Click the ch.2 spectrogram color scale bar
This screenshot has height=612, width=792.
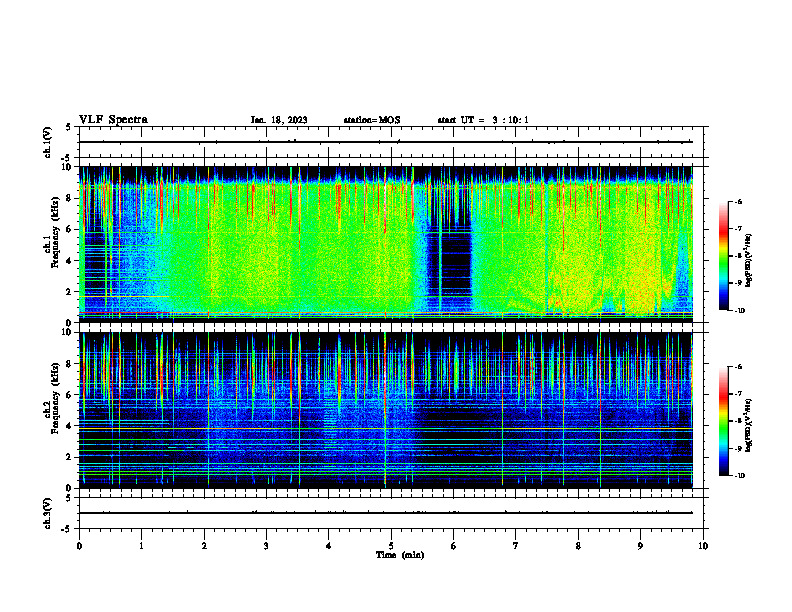[723, 421]
